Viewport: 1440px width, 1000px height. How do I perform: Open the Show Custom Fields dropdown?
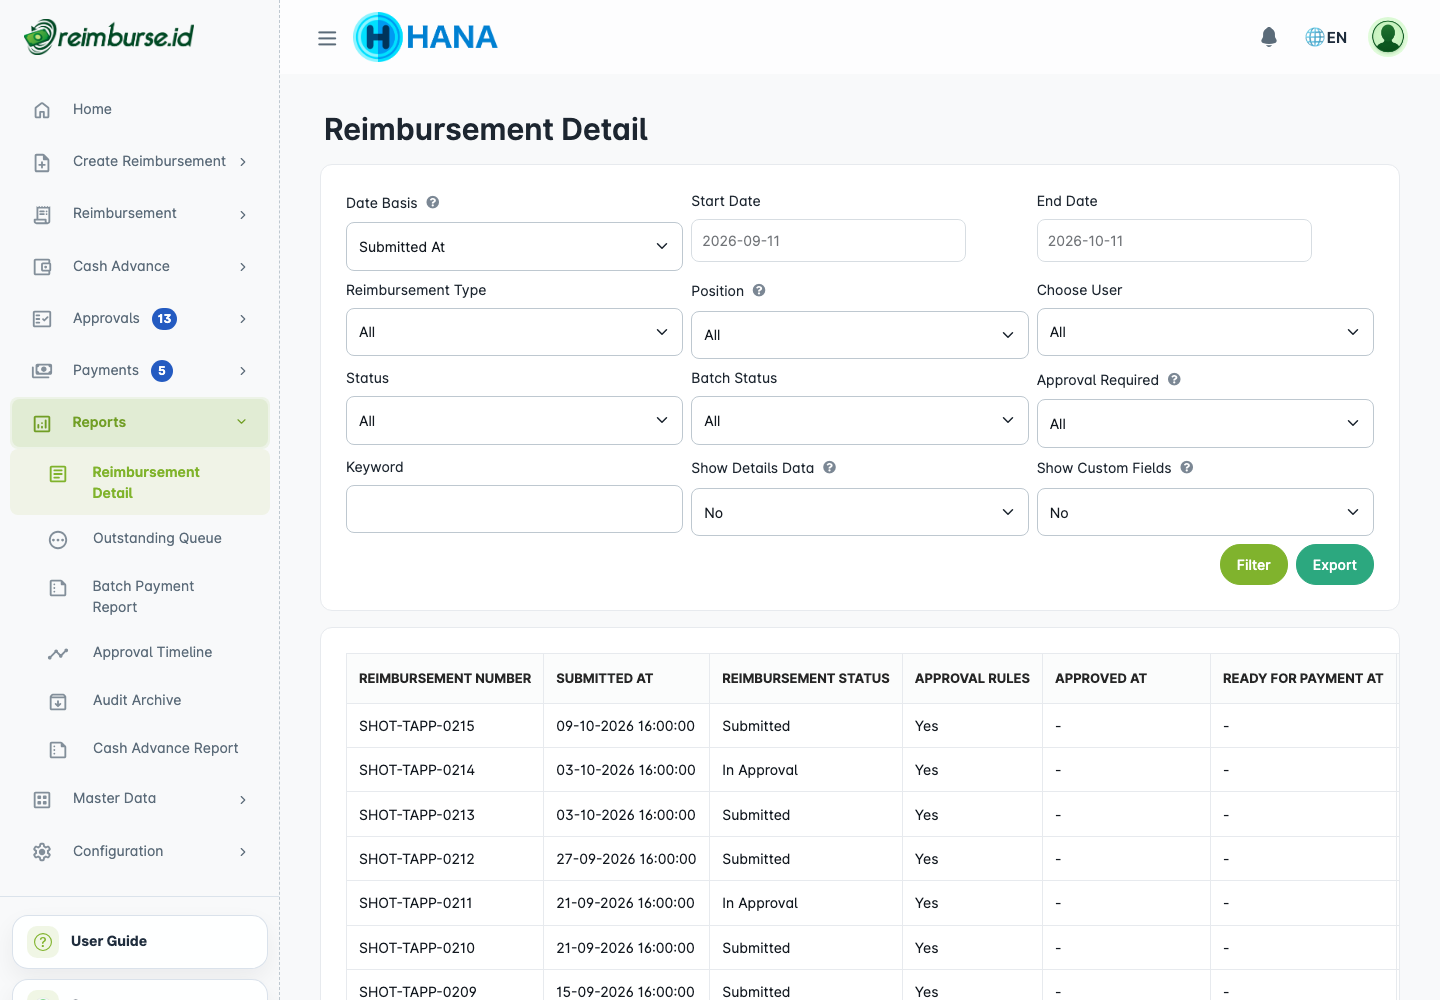pyautogui.click(x=1205, y=512)
